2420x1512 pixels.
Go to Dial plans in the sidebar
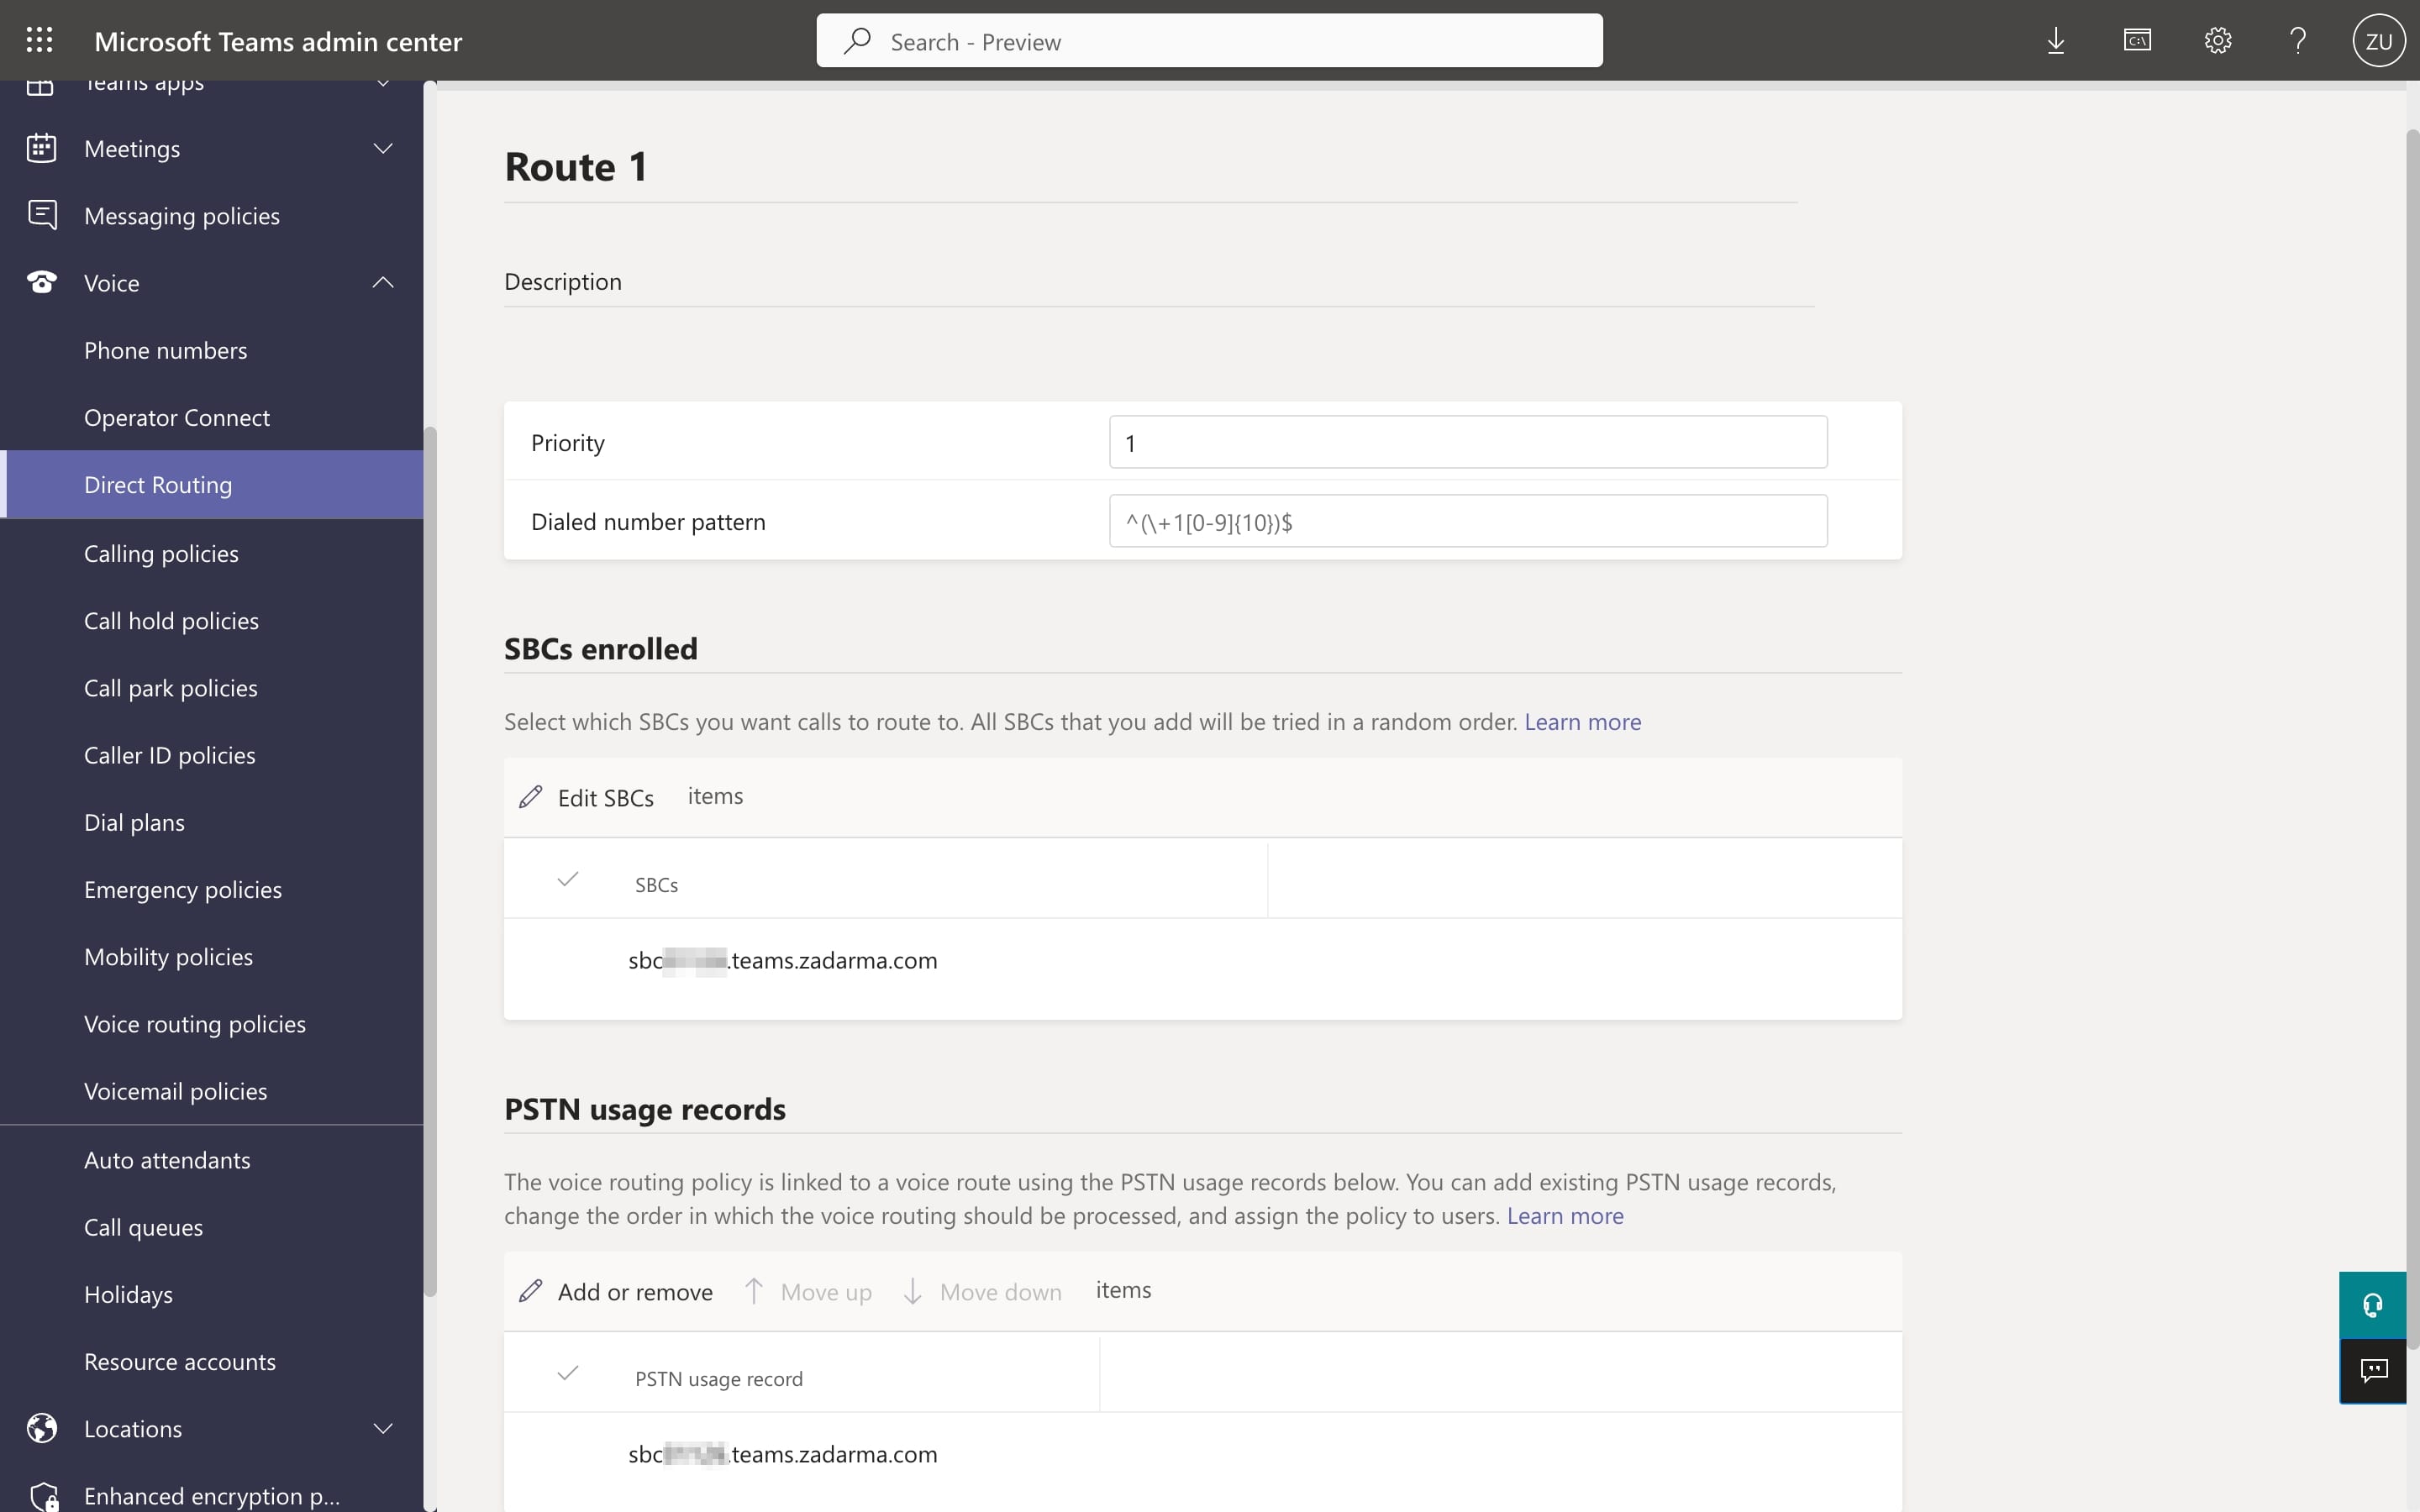click(x=134, y=822)
